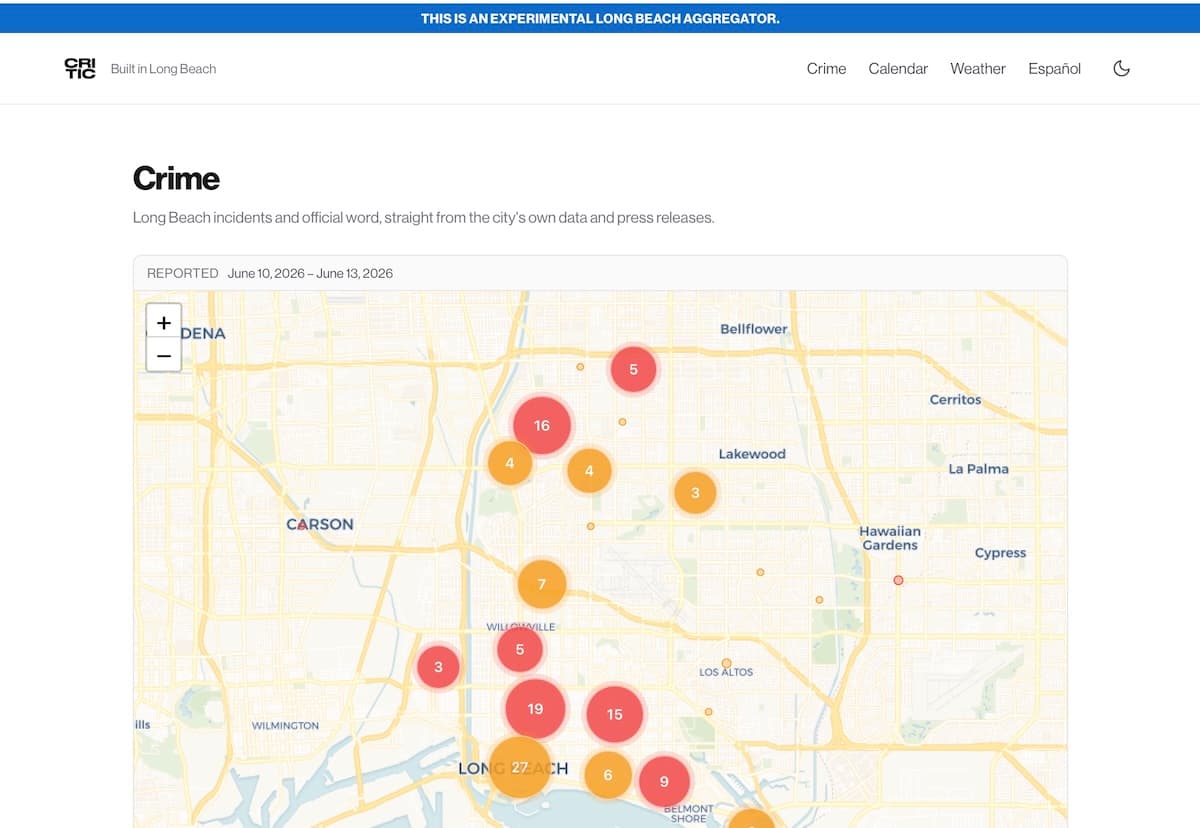This screenshot has height=828, width=1200.
Task: Click the La Palma map label
Action: click(978, 468)
